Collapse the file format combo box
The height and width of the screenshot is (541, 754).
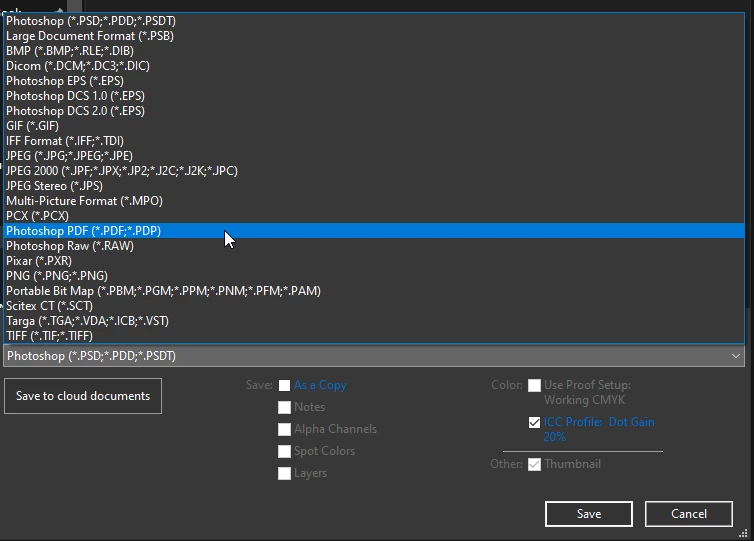[374, 356]
